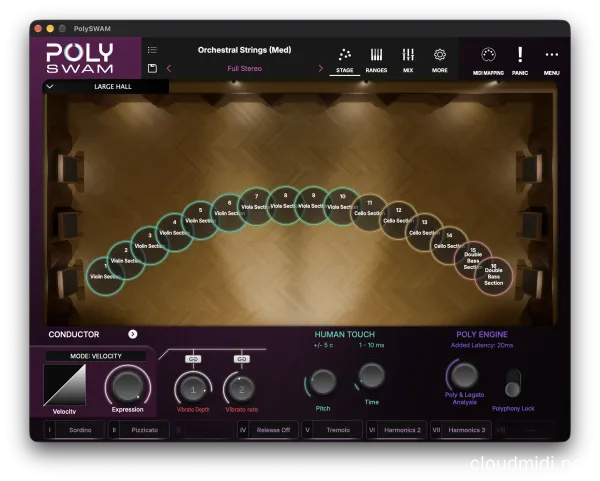This screenshot has height=481, width=600.
Task: Expand the Conductor panel arrow
Action: pyautogui.click(x=133, y=334)
